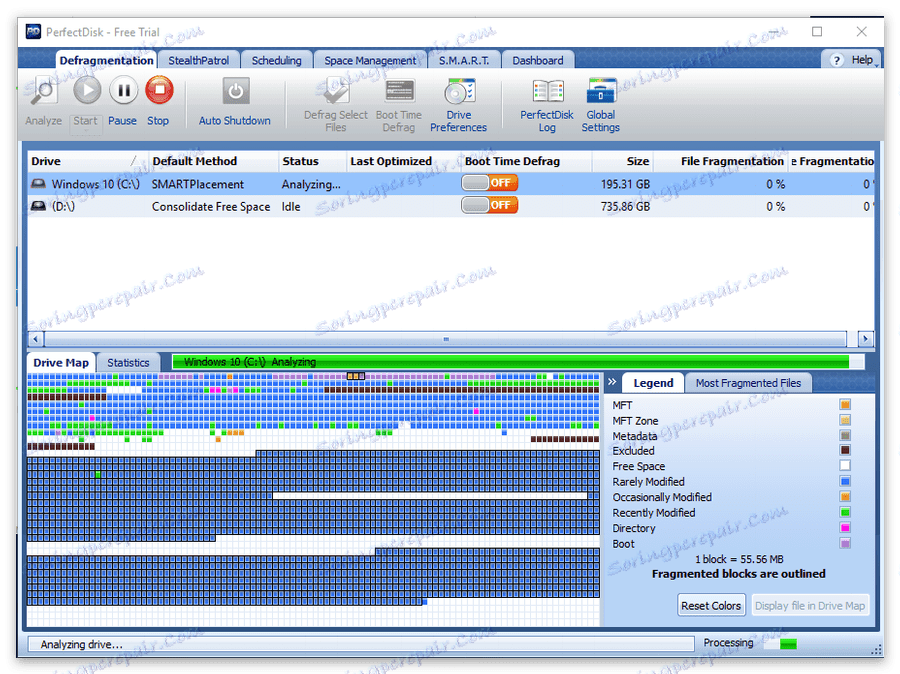Click the MFT color swatch

(x=845, y=405)
